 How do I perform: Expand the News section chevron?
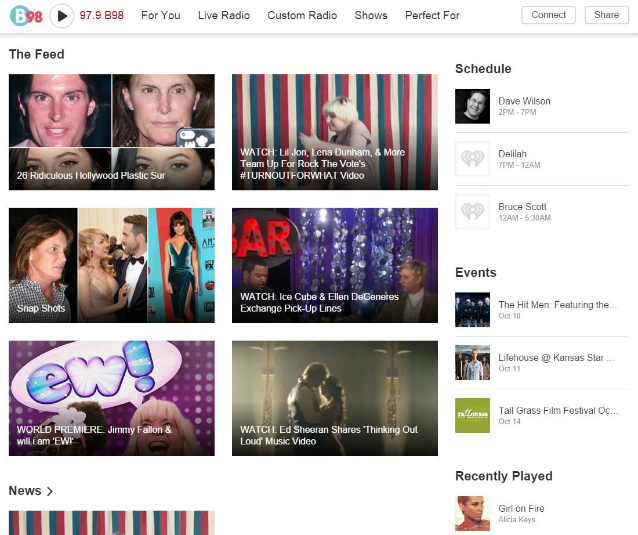pyautogui.click(x=50, y=491)
